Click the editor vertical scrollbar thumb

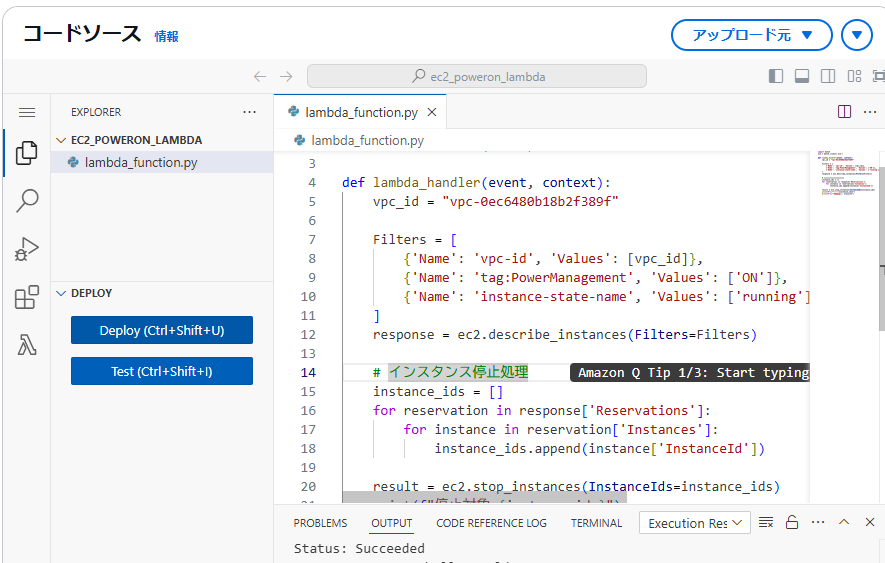pos(882,248)
